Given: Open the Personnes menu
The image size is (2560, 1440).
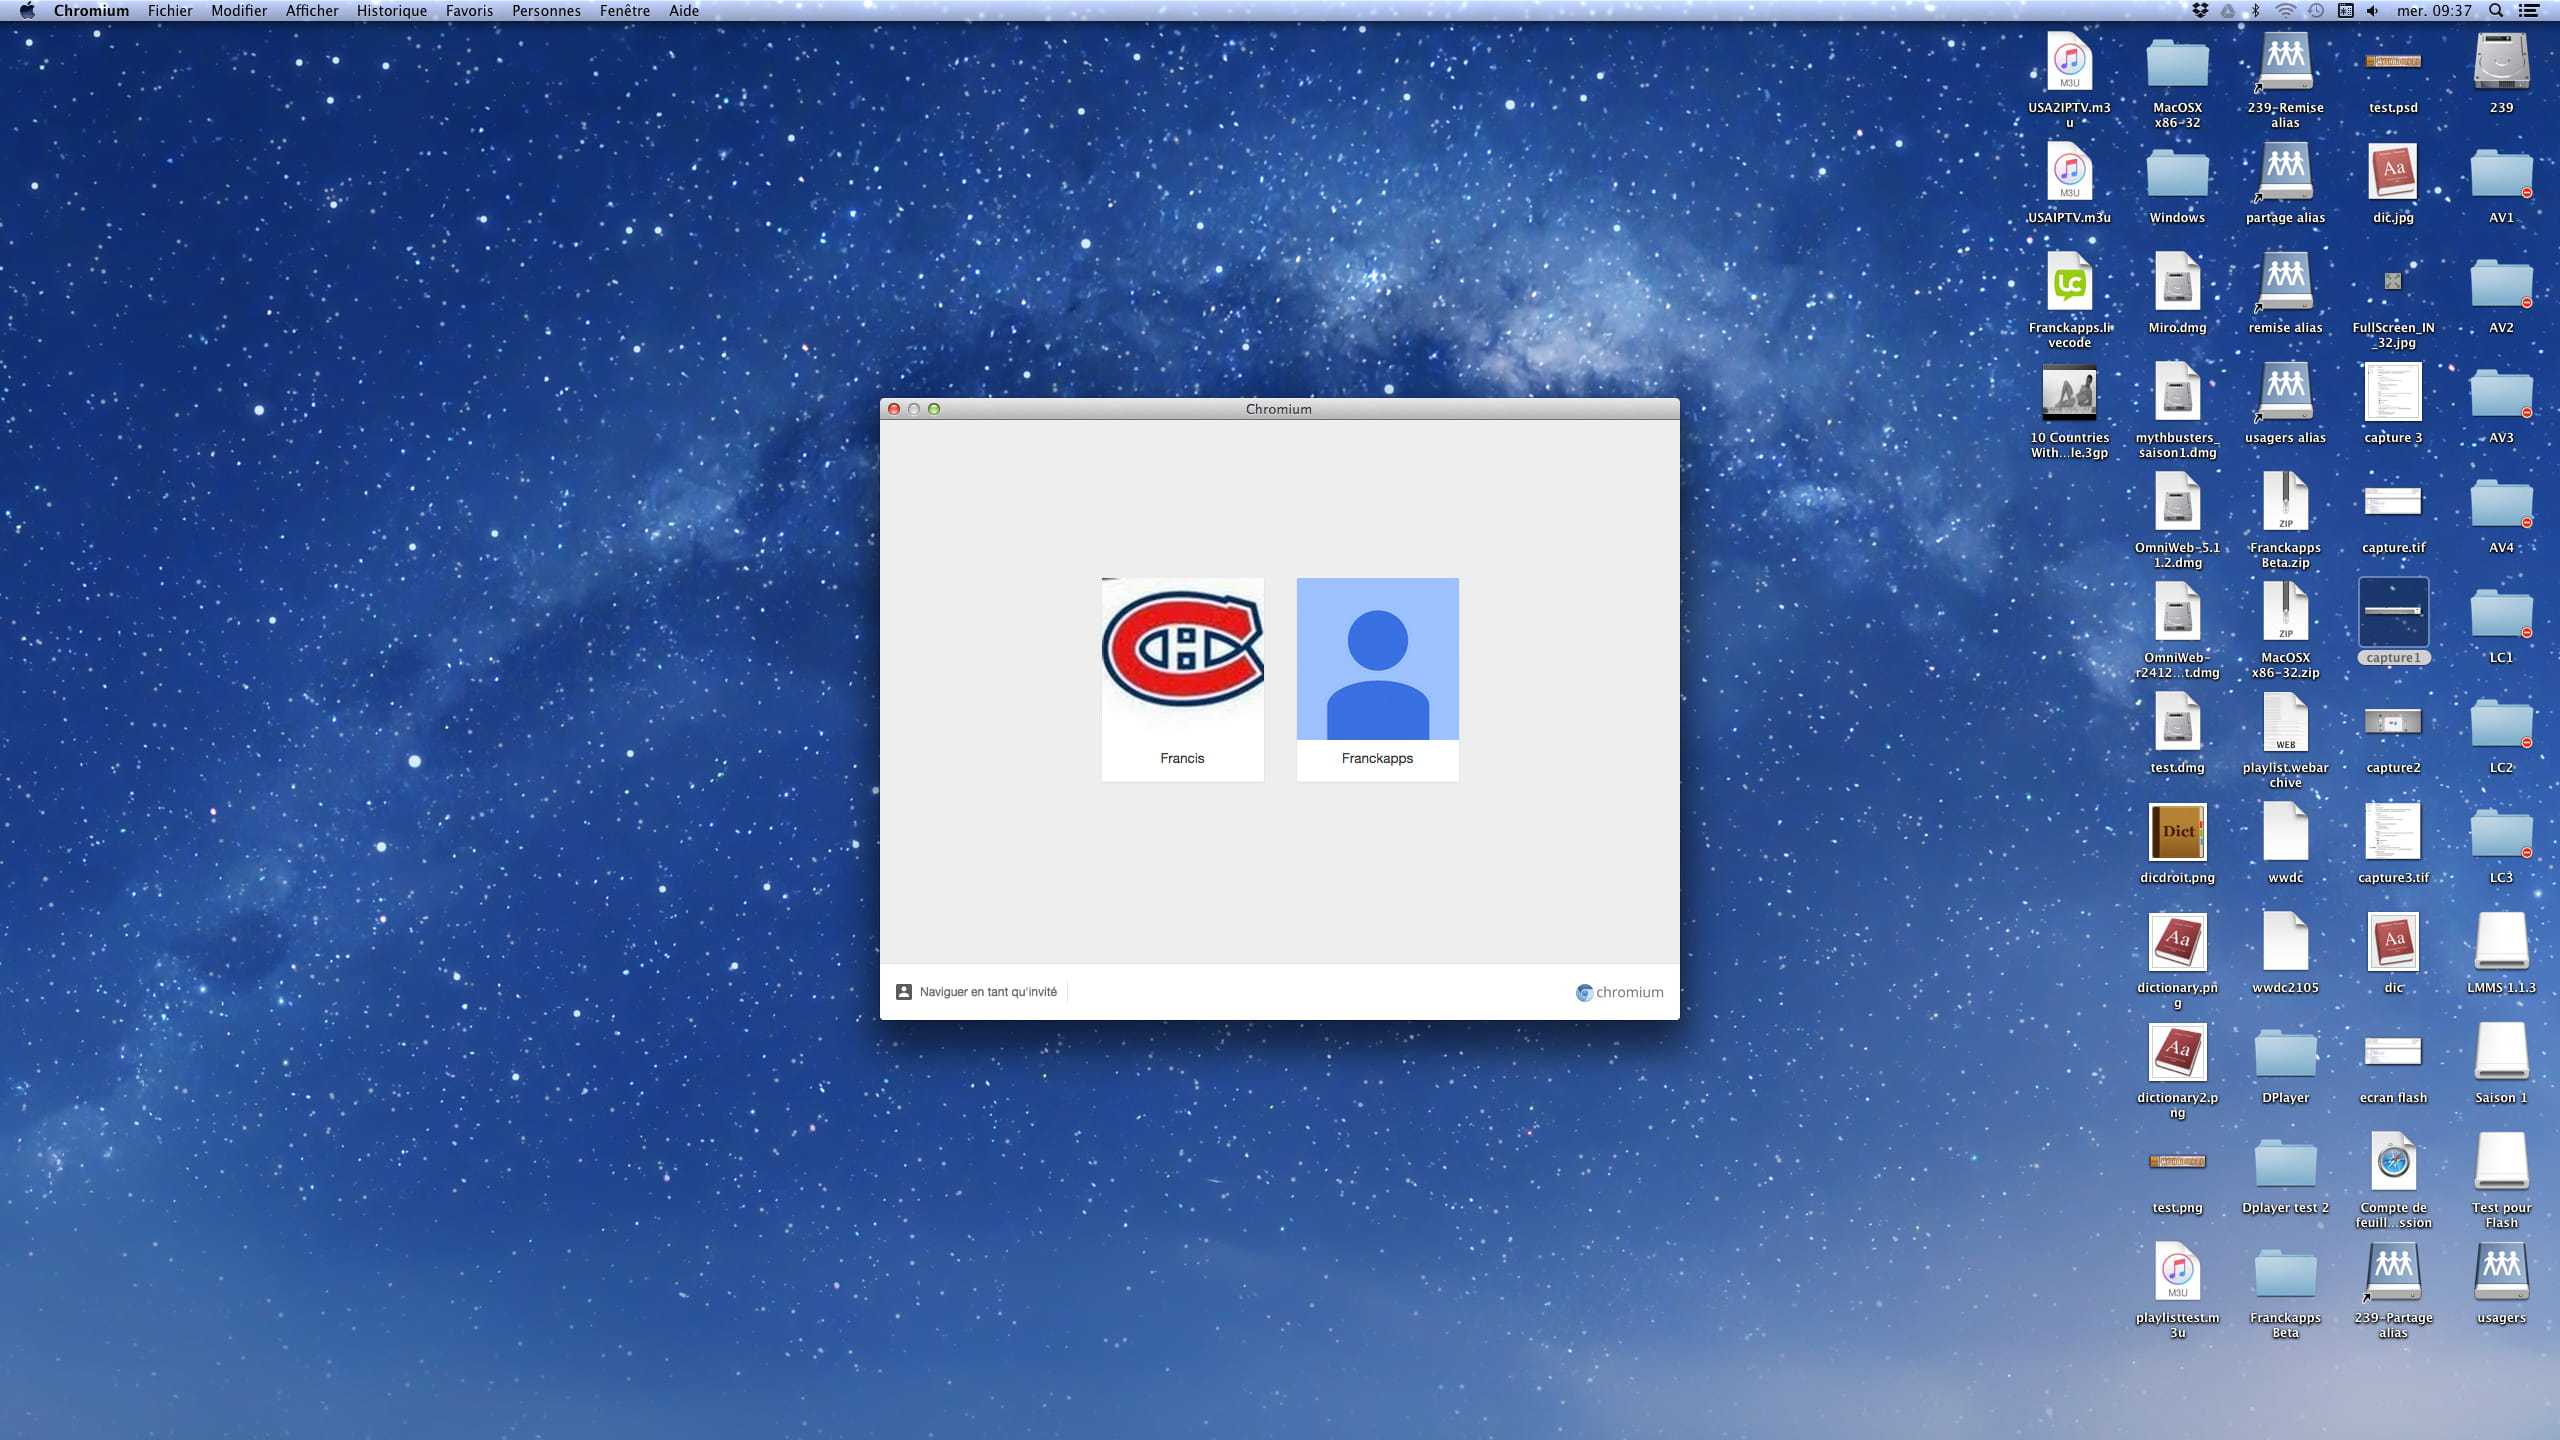Looking at the screenshot, I should [546, 11].
